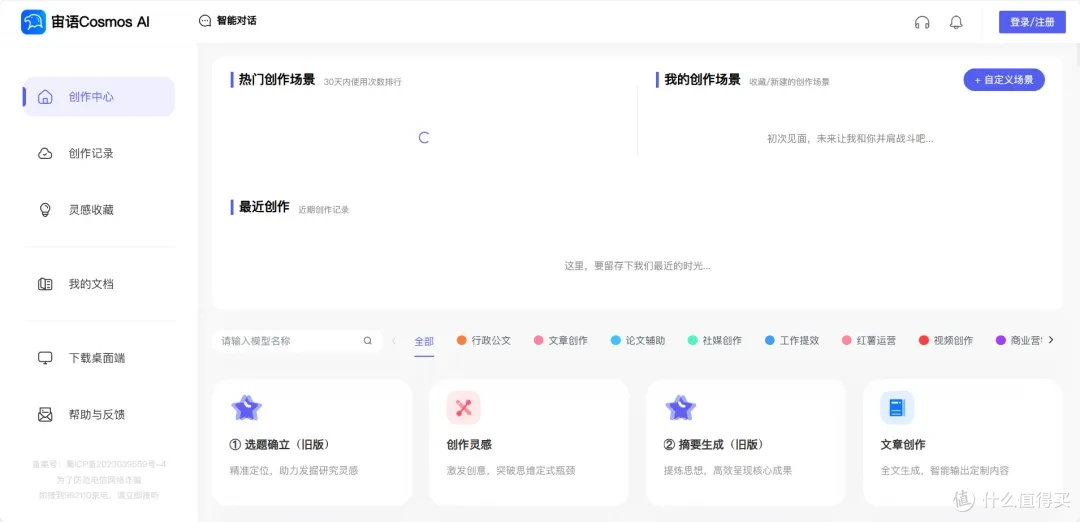Click the 提炼思想，高效呈现核心成果 description
This screenshot has width=1080, height=522.
(x=728, y=471)
